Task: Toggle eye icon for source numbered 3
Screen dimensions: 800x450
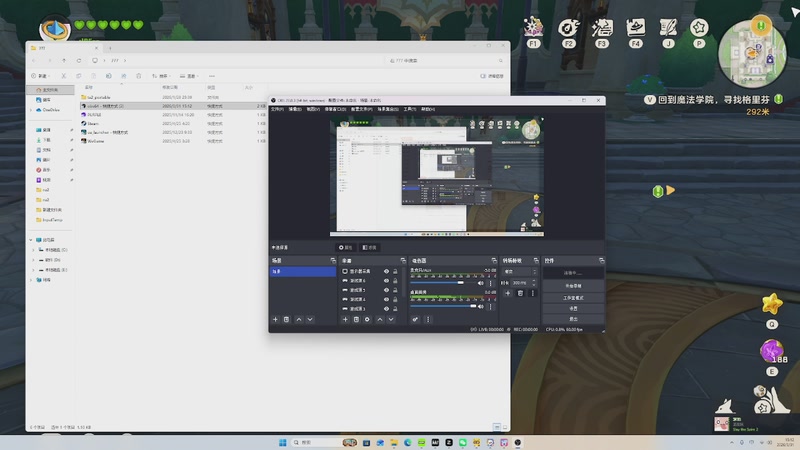Action: [x=386, y=309]
